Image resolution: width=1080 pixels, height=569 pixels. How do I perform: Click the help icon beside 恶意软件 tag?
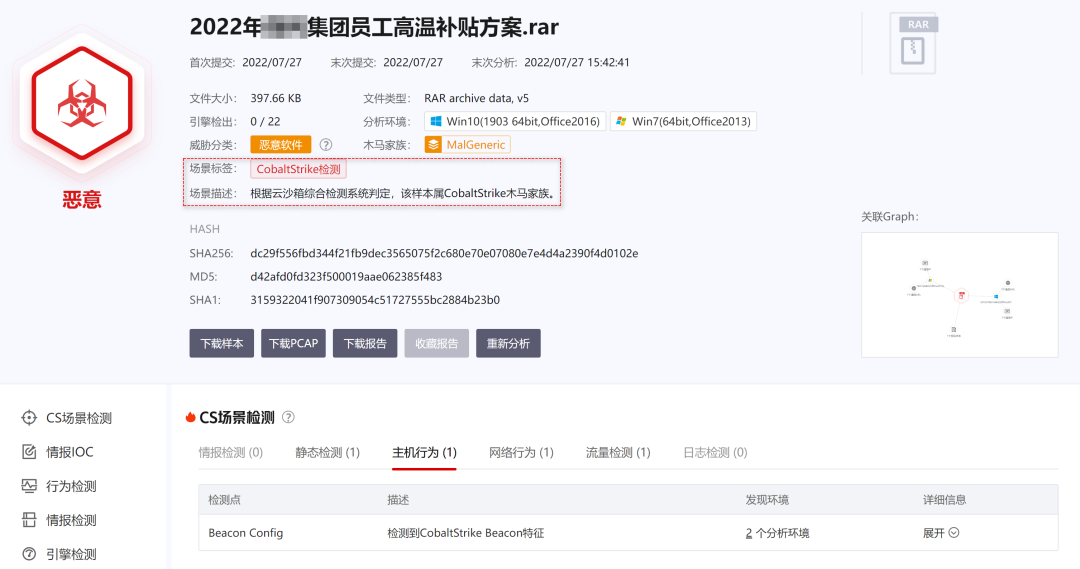[x=326, y=145]
